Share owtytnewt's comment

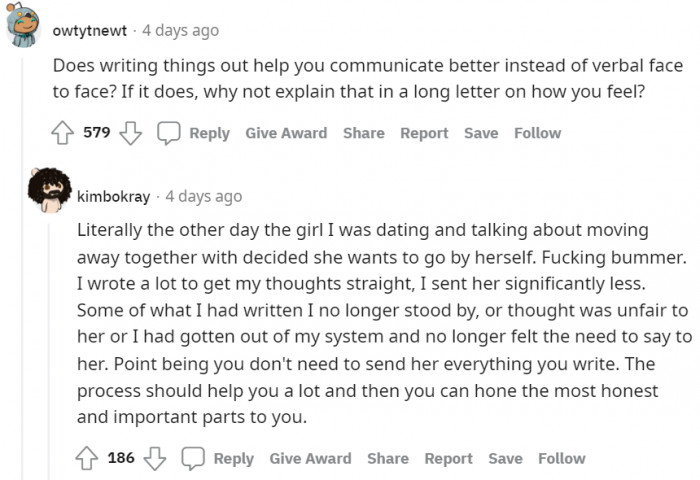tap(364, 133)
